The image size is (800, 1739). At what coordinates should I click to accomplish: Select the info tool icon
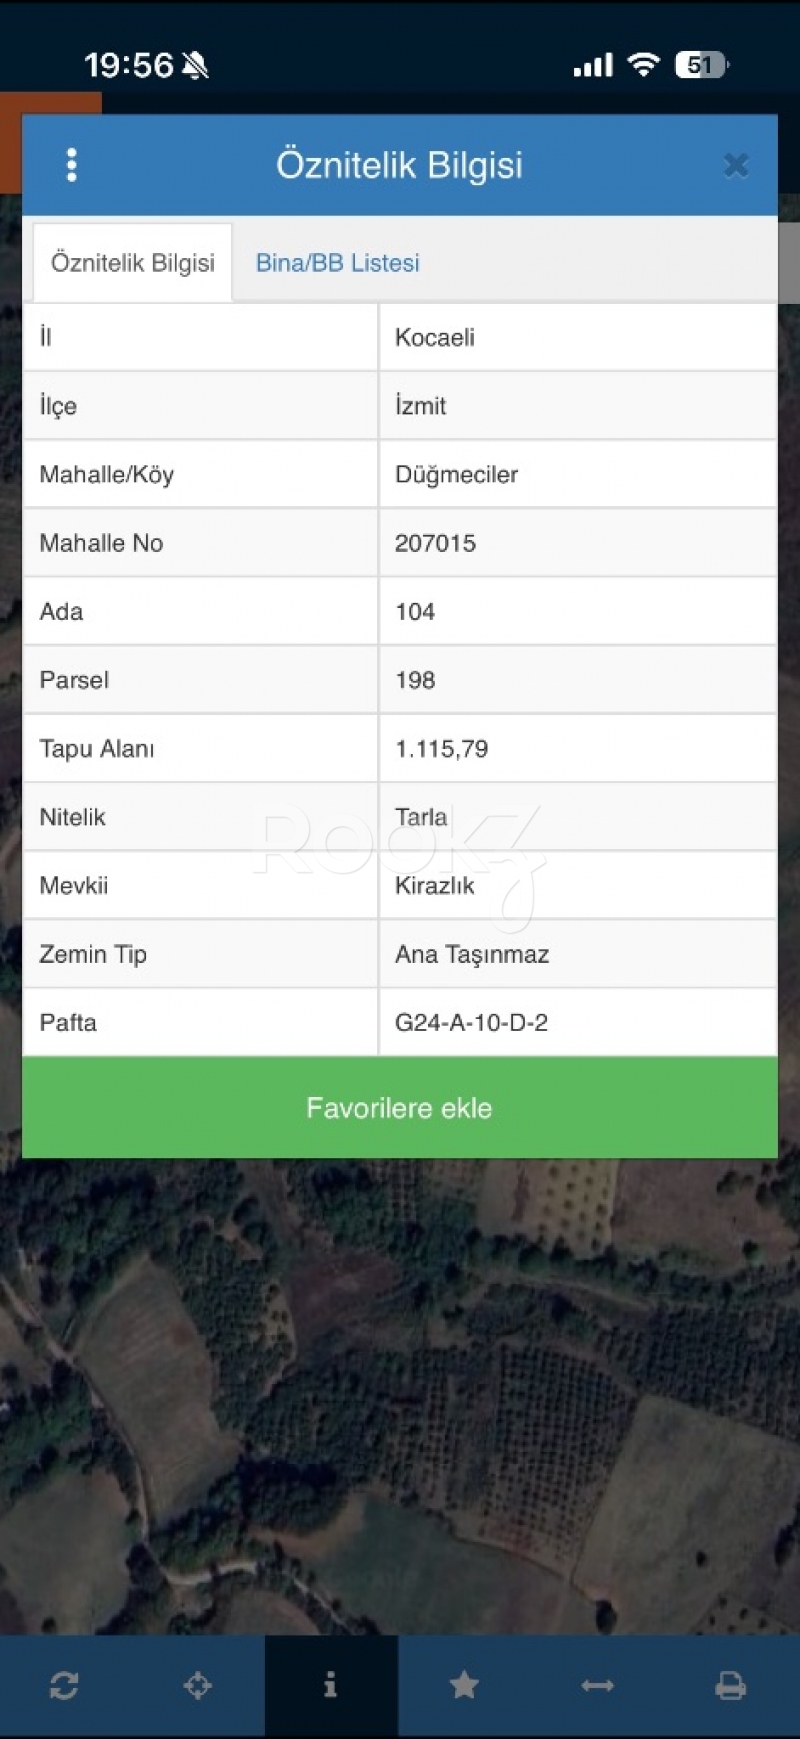coord(331,1686)
